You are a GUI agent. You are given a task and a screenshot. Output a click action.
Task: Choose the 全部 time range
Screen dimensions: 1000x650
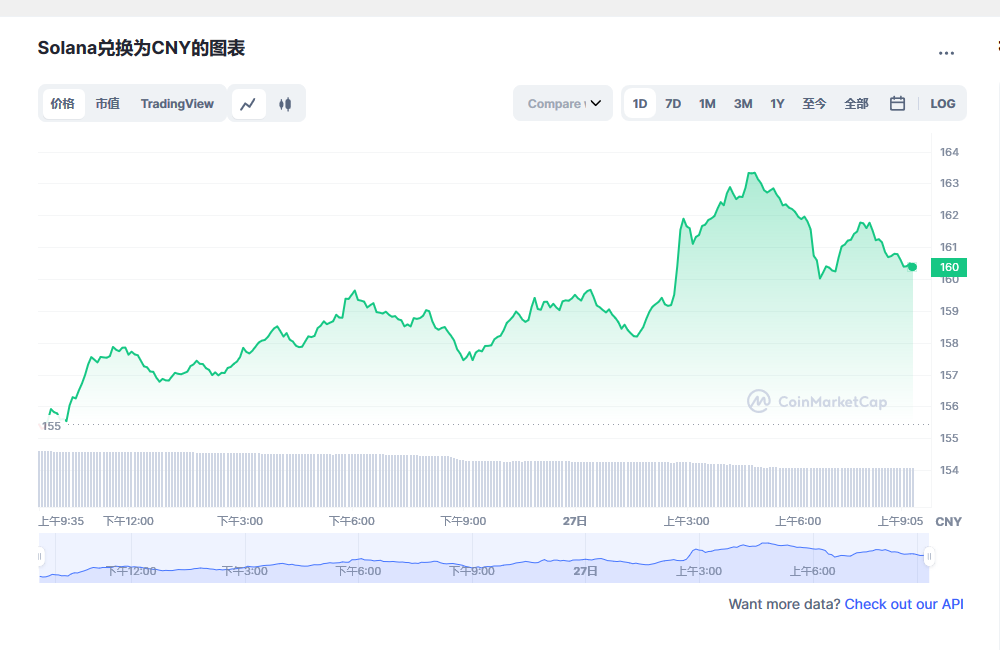pos(857,103)
